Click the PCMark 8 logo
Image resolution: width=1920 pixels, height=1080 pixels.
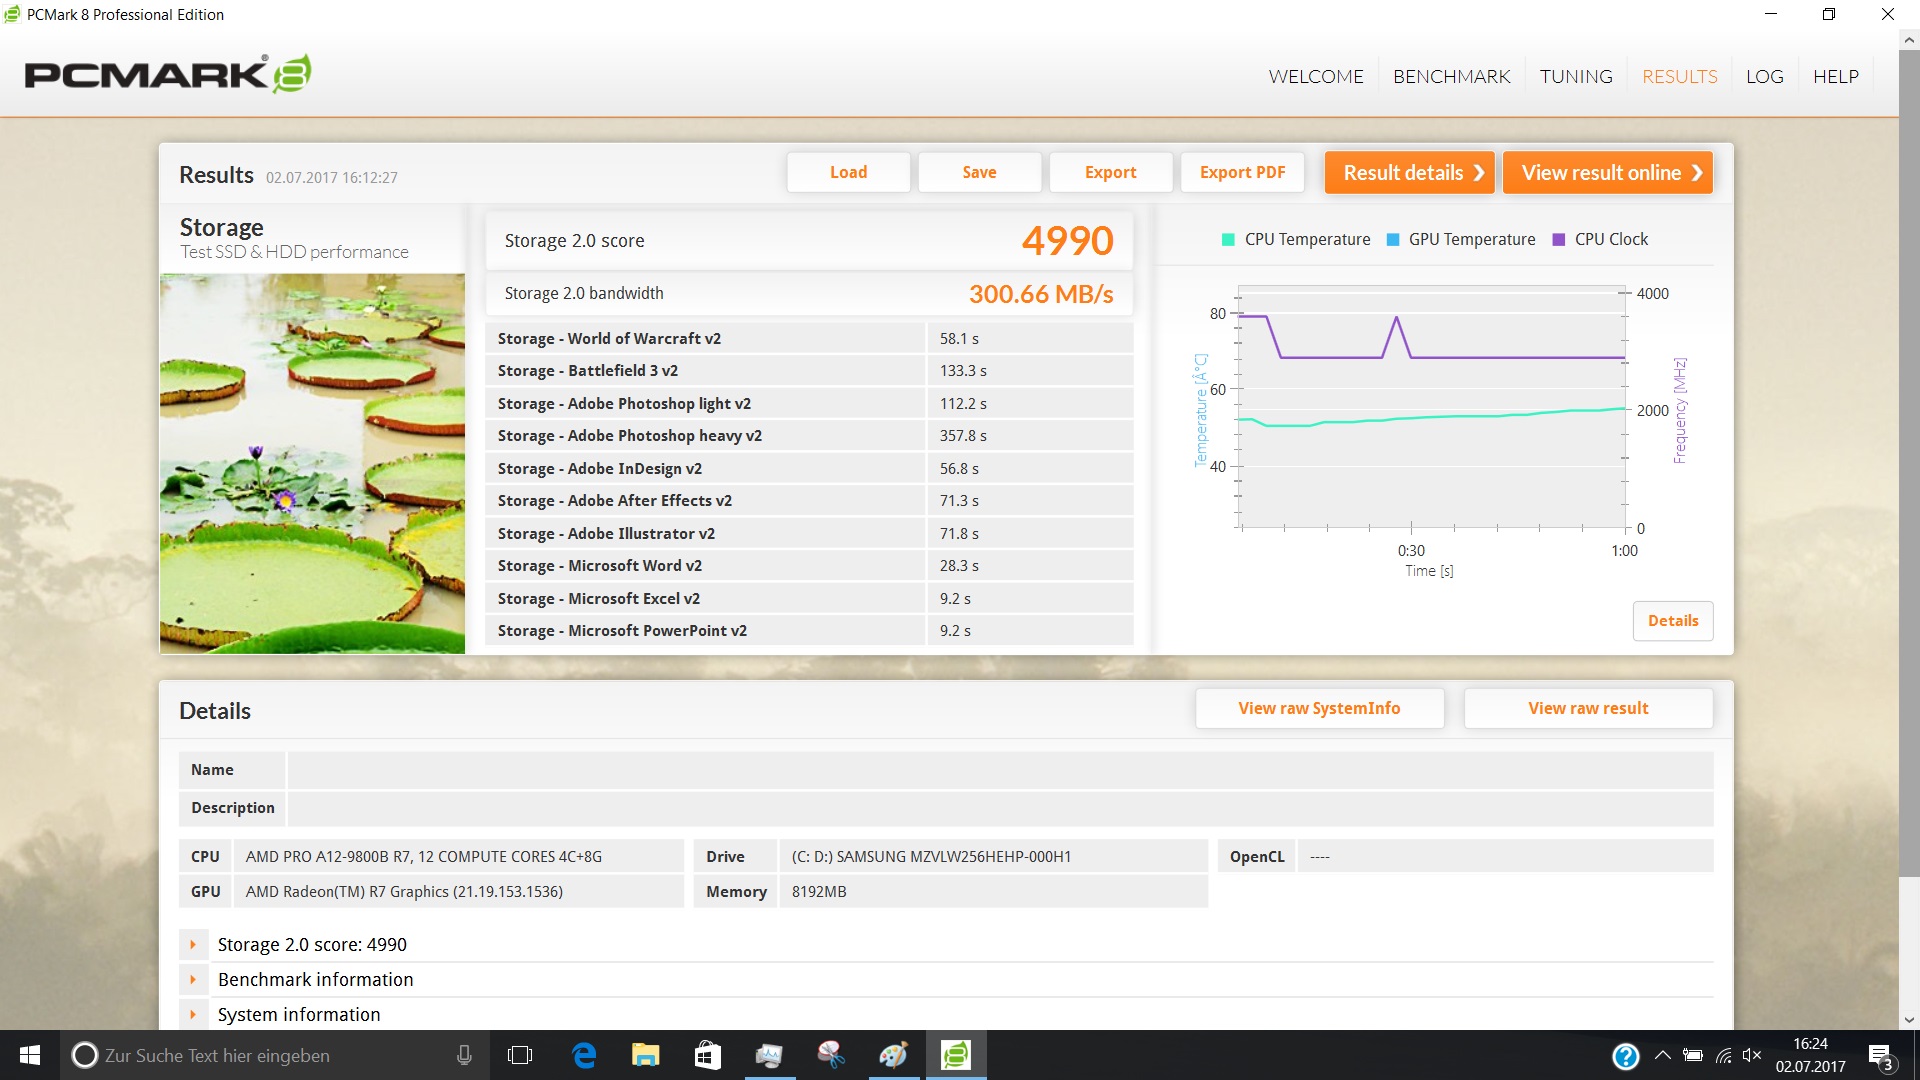168,74
